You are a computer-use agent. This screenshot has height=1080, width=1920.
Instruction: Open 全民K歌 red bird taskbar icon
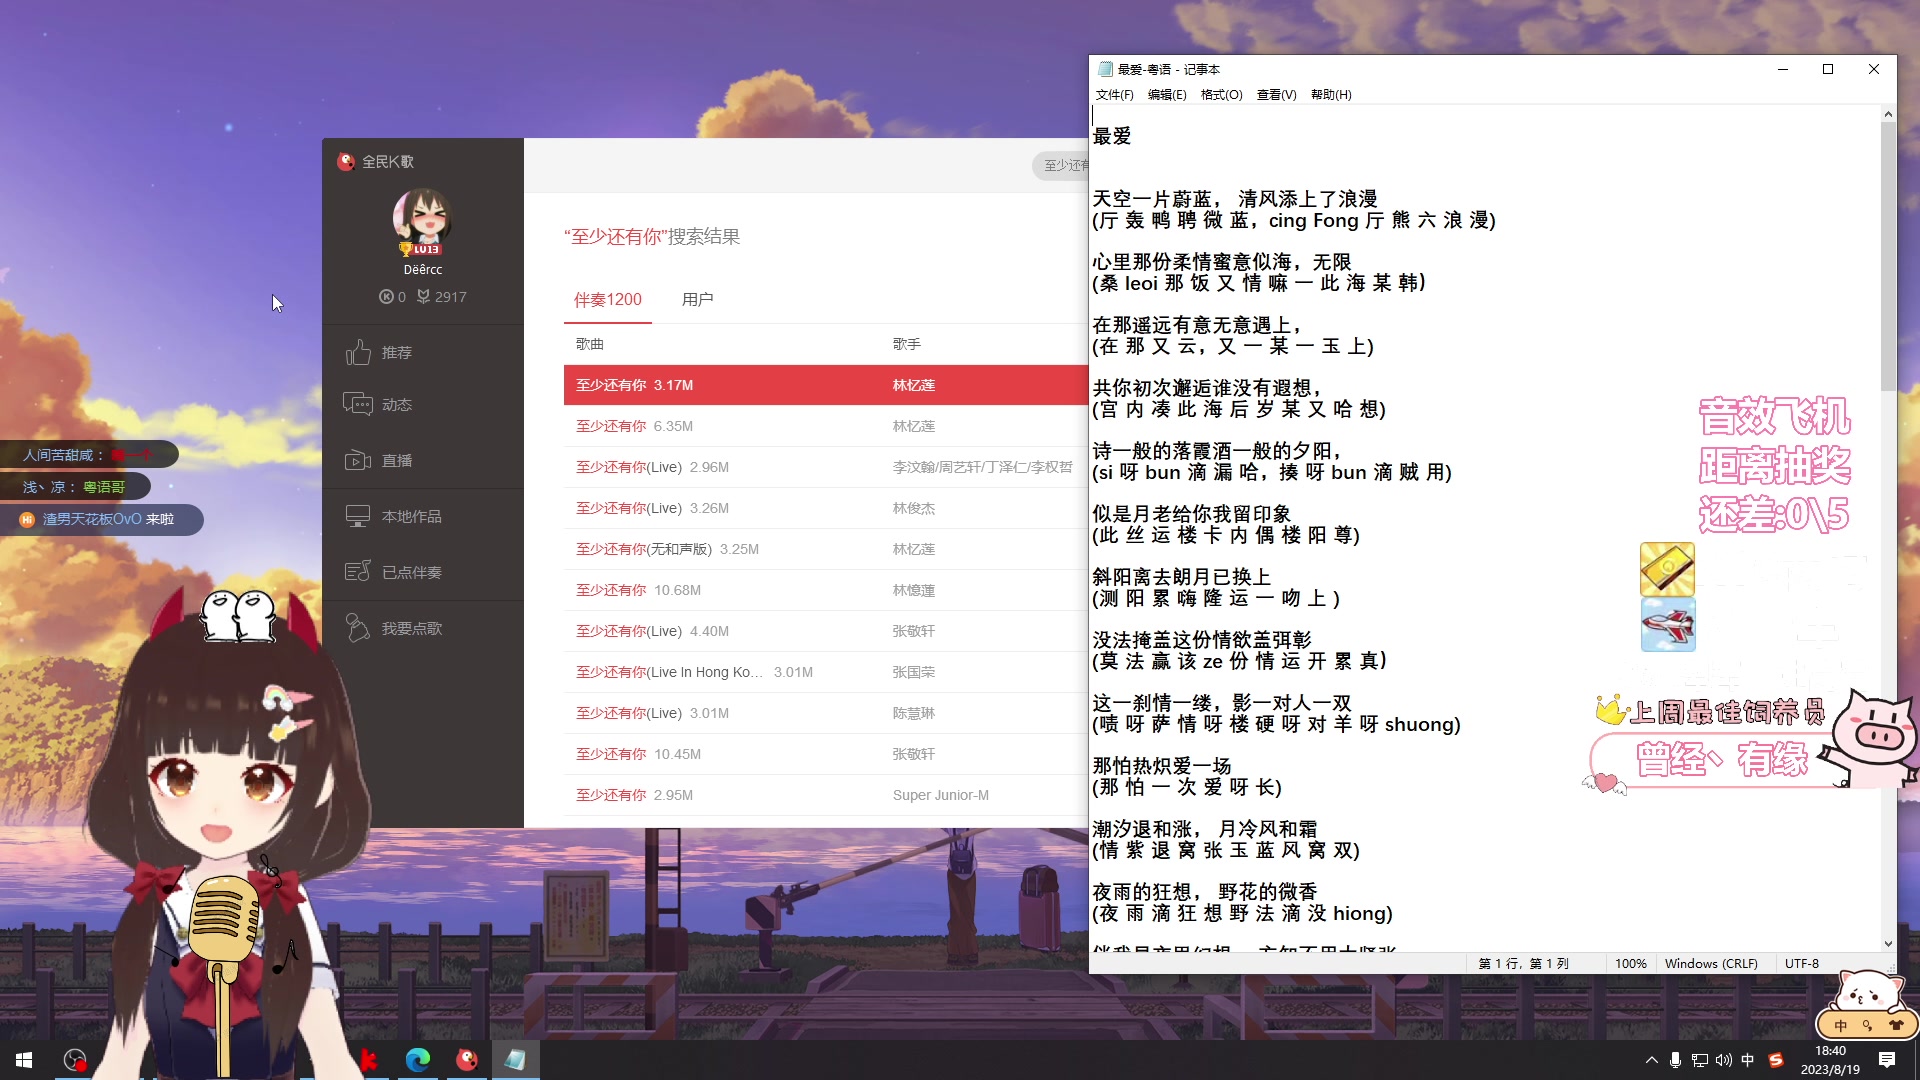tap(467, 1060)
